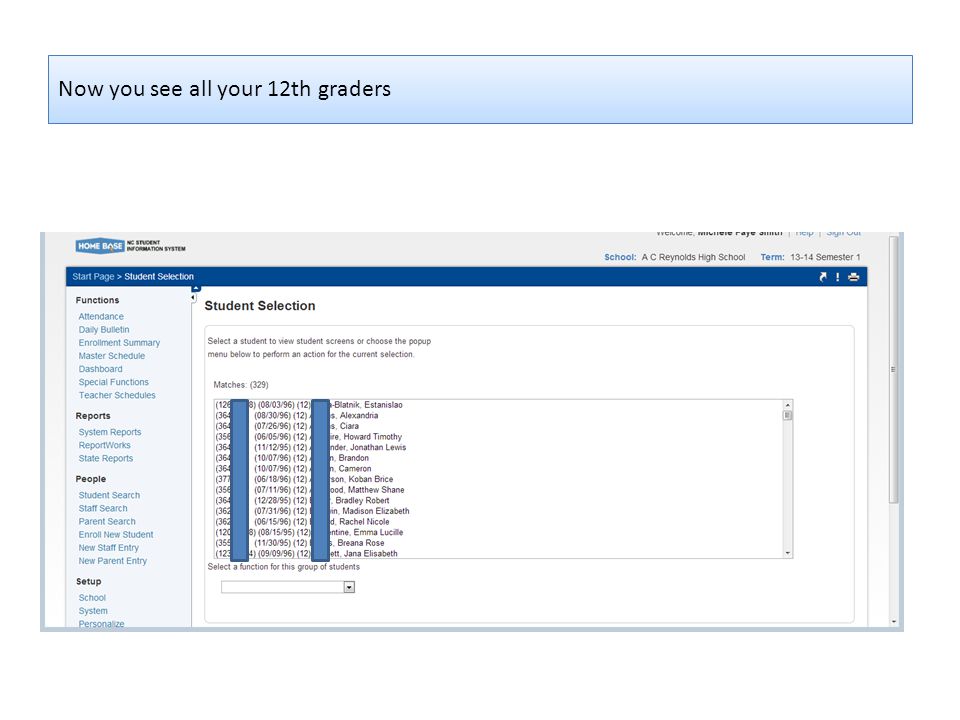Open Special Functions
Image resolution: width=960 pixels, height=720 pixels.
pos(114,382)
